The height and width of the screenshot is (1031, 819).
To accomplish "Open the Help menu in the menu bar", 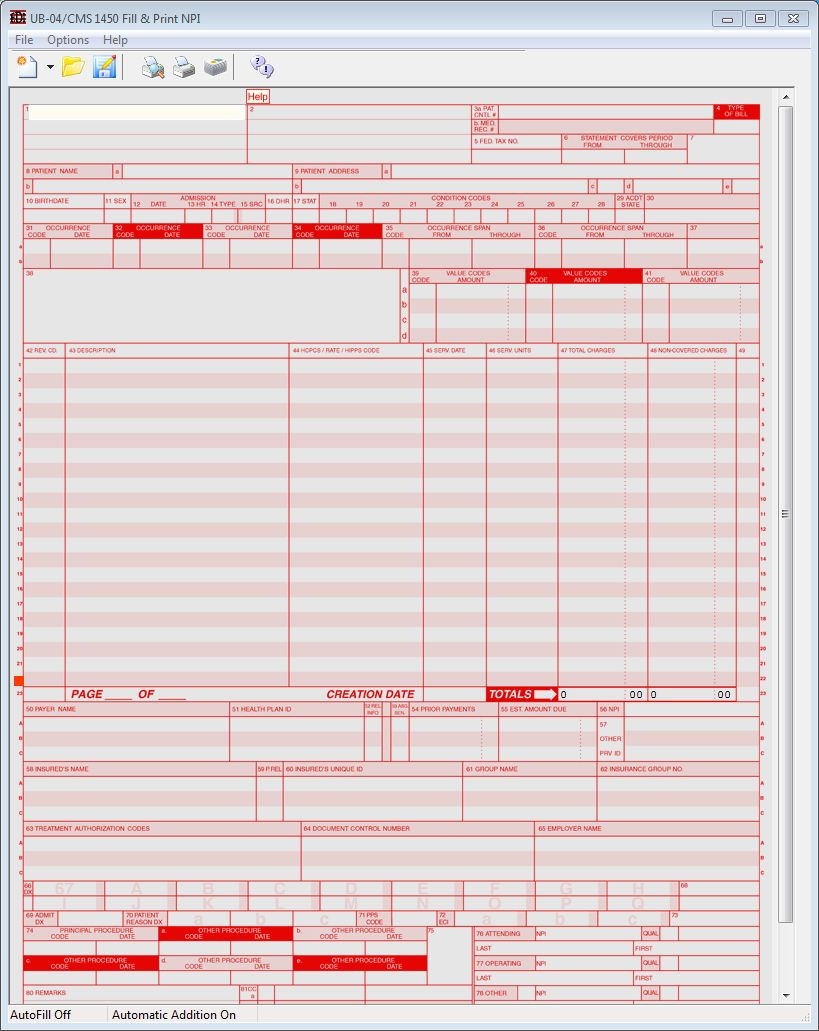I will [x=115, y=40].
